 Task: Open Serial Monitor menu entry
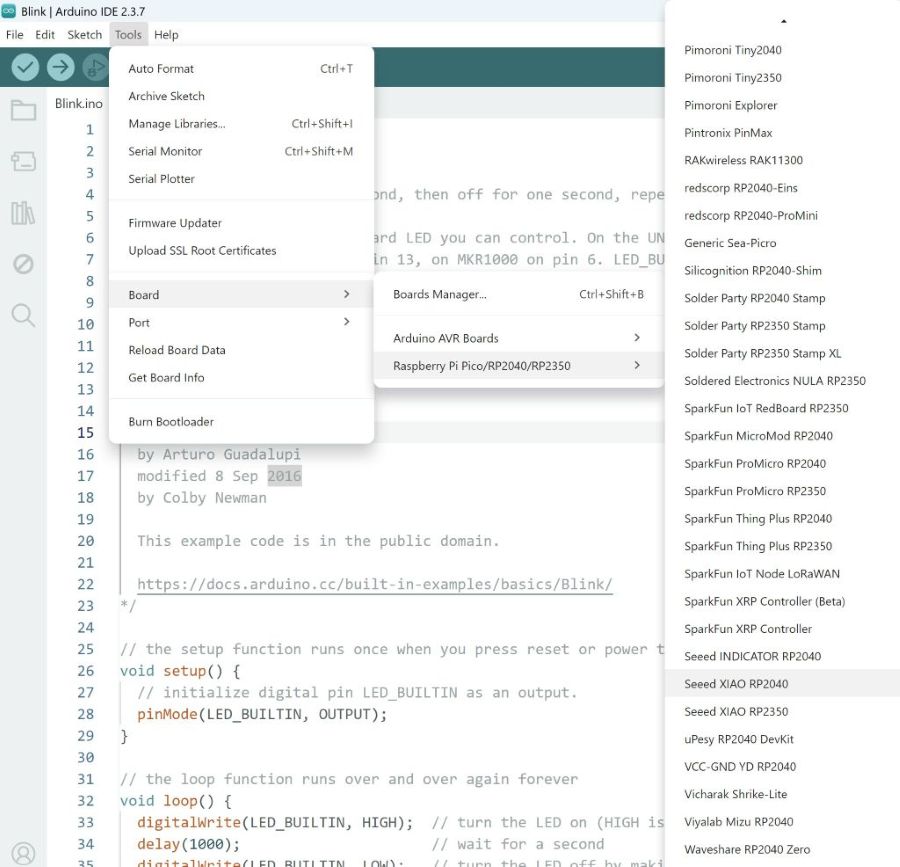coord(241,151)
